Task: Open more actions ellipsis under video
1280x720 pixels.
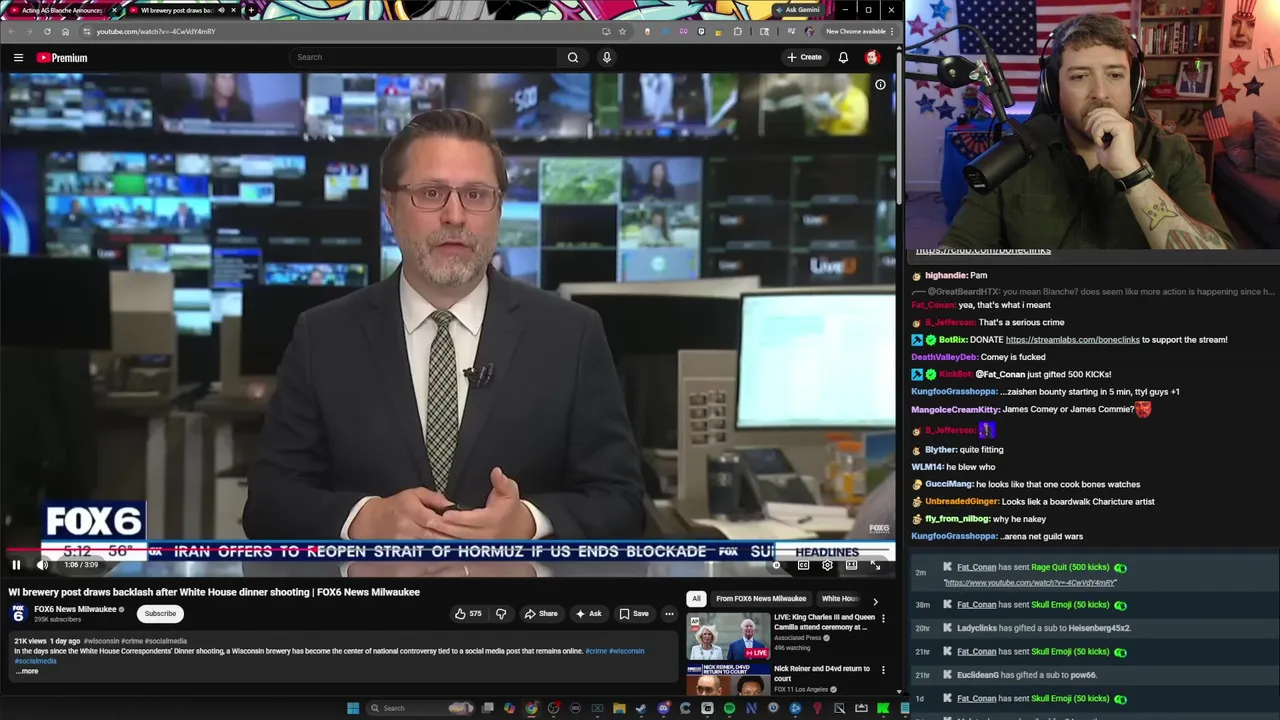Action: coord(669,614)
